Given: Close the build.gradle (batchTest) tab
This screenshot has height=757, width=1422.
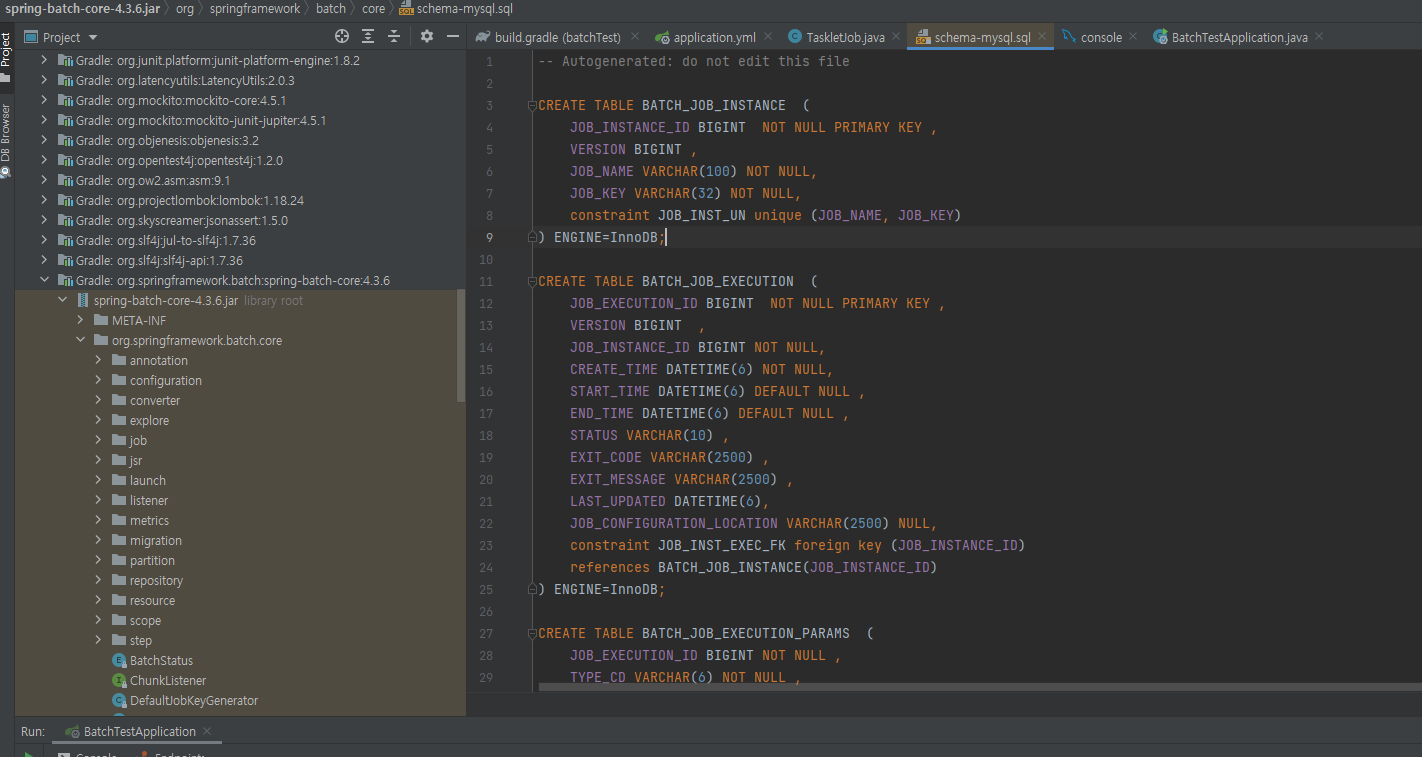Looking at the screenshot, I should click(635, 37).
